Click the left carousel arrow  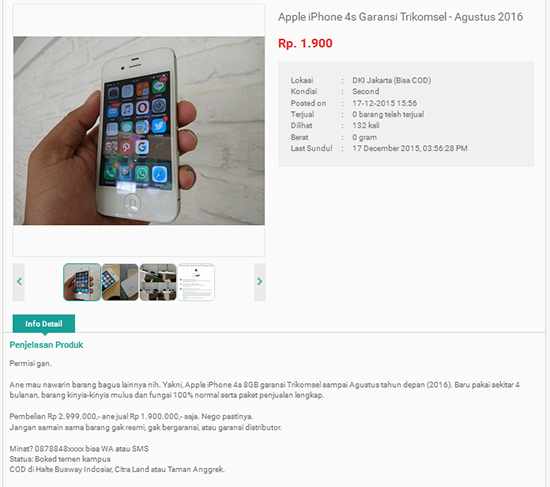point(19,282)
